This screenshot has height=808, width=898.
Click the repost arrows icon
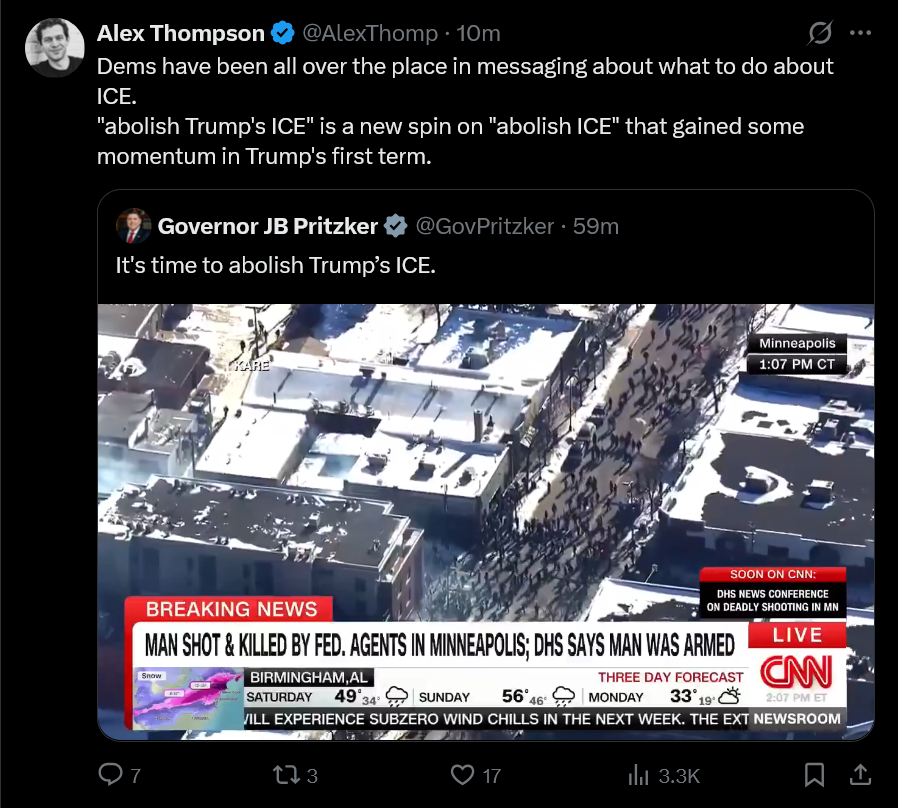pyautogui.click(x=286, y=775)
